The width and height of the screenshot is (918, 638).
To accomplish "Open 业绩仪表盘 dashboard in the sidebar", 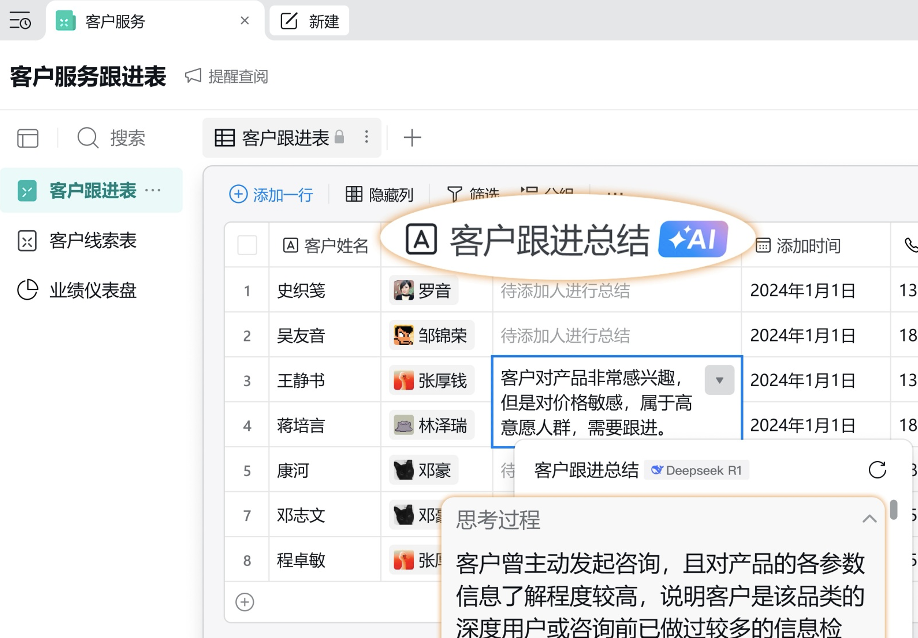I will (92, 291).
